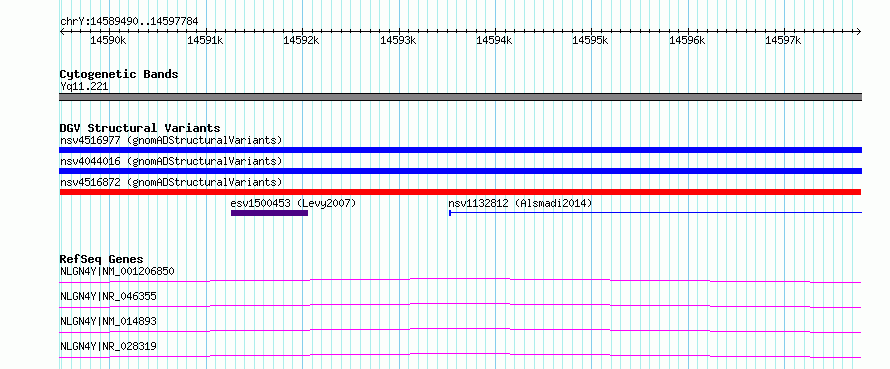
Task: Click the 14593k ruler tick label
Action: pyautogui.click(x=398, y=40)
